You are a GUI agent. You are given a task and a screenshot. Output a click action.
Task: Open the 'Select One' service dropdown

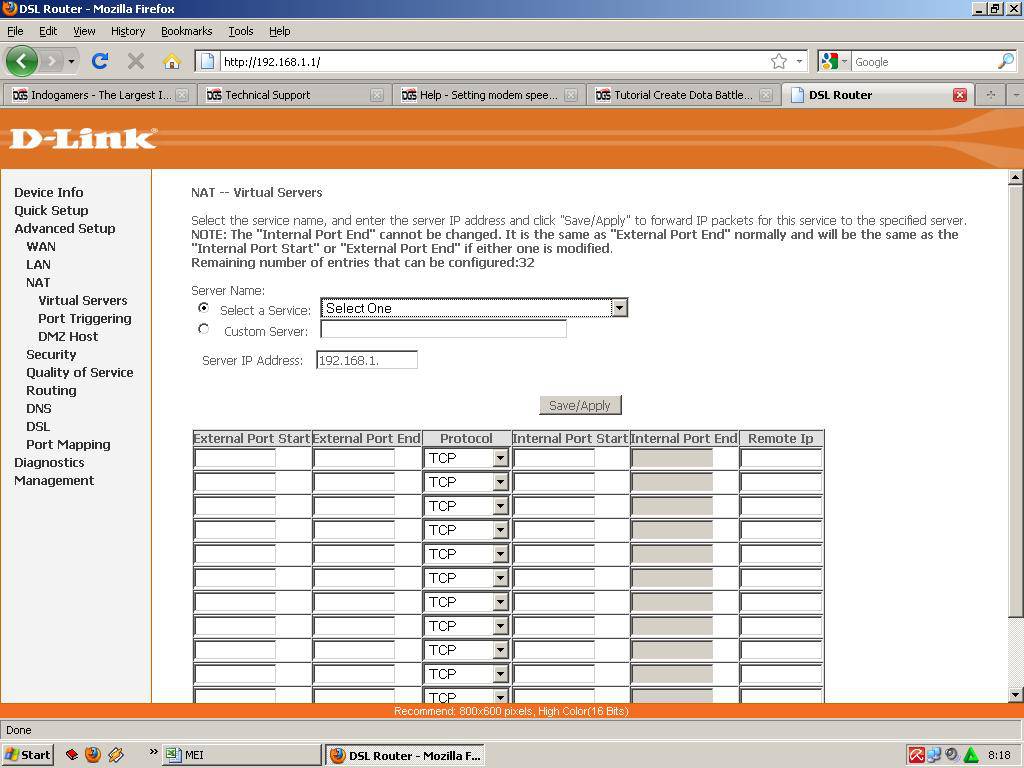(x=473, y=308)
